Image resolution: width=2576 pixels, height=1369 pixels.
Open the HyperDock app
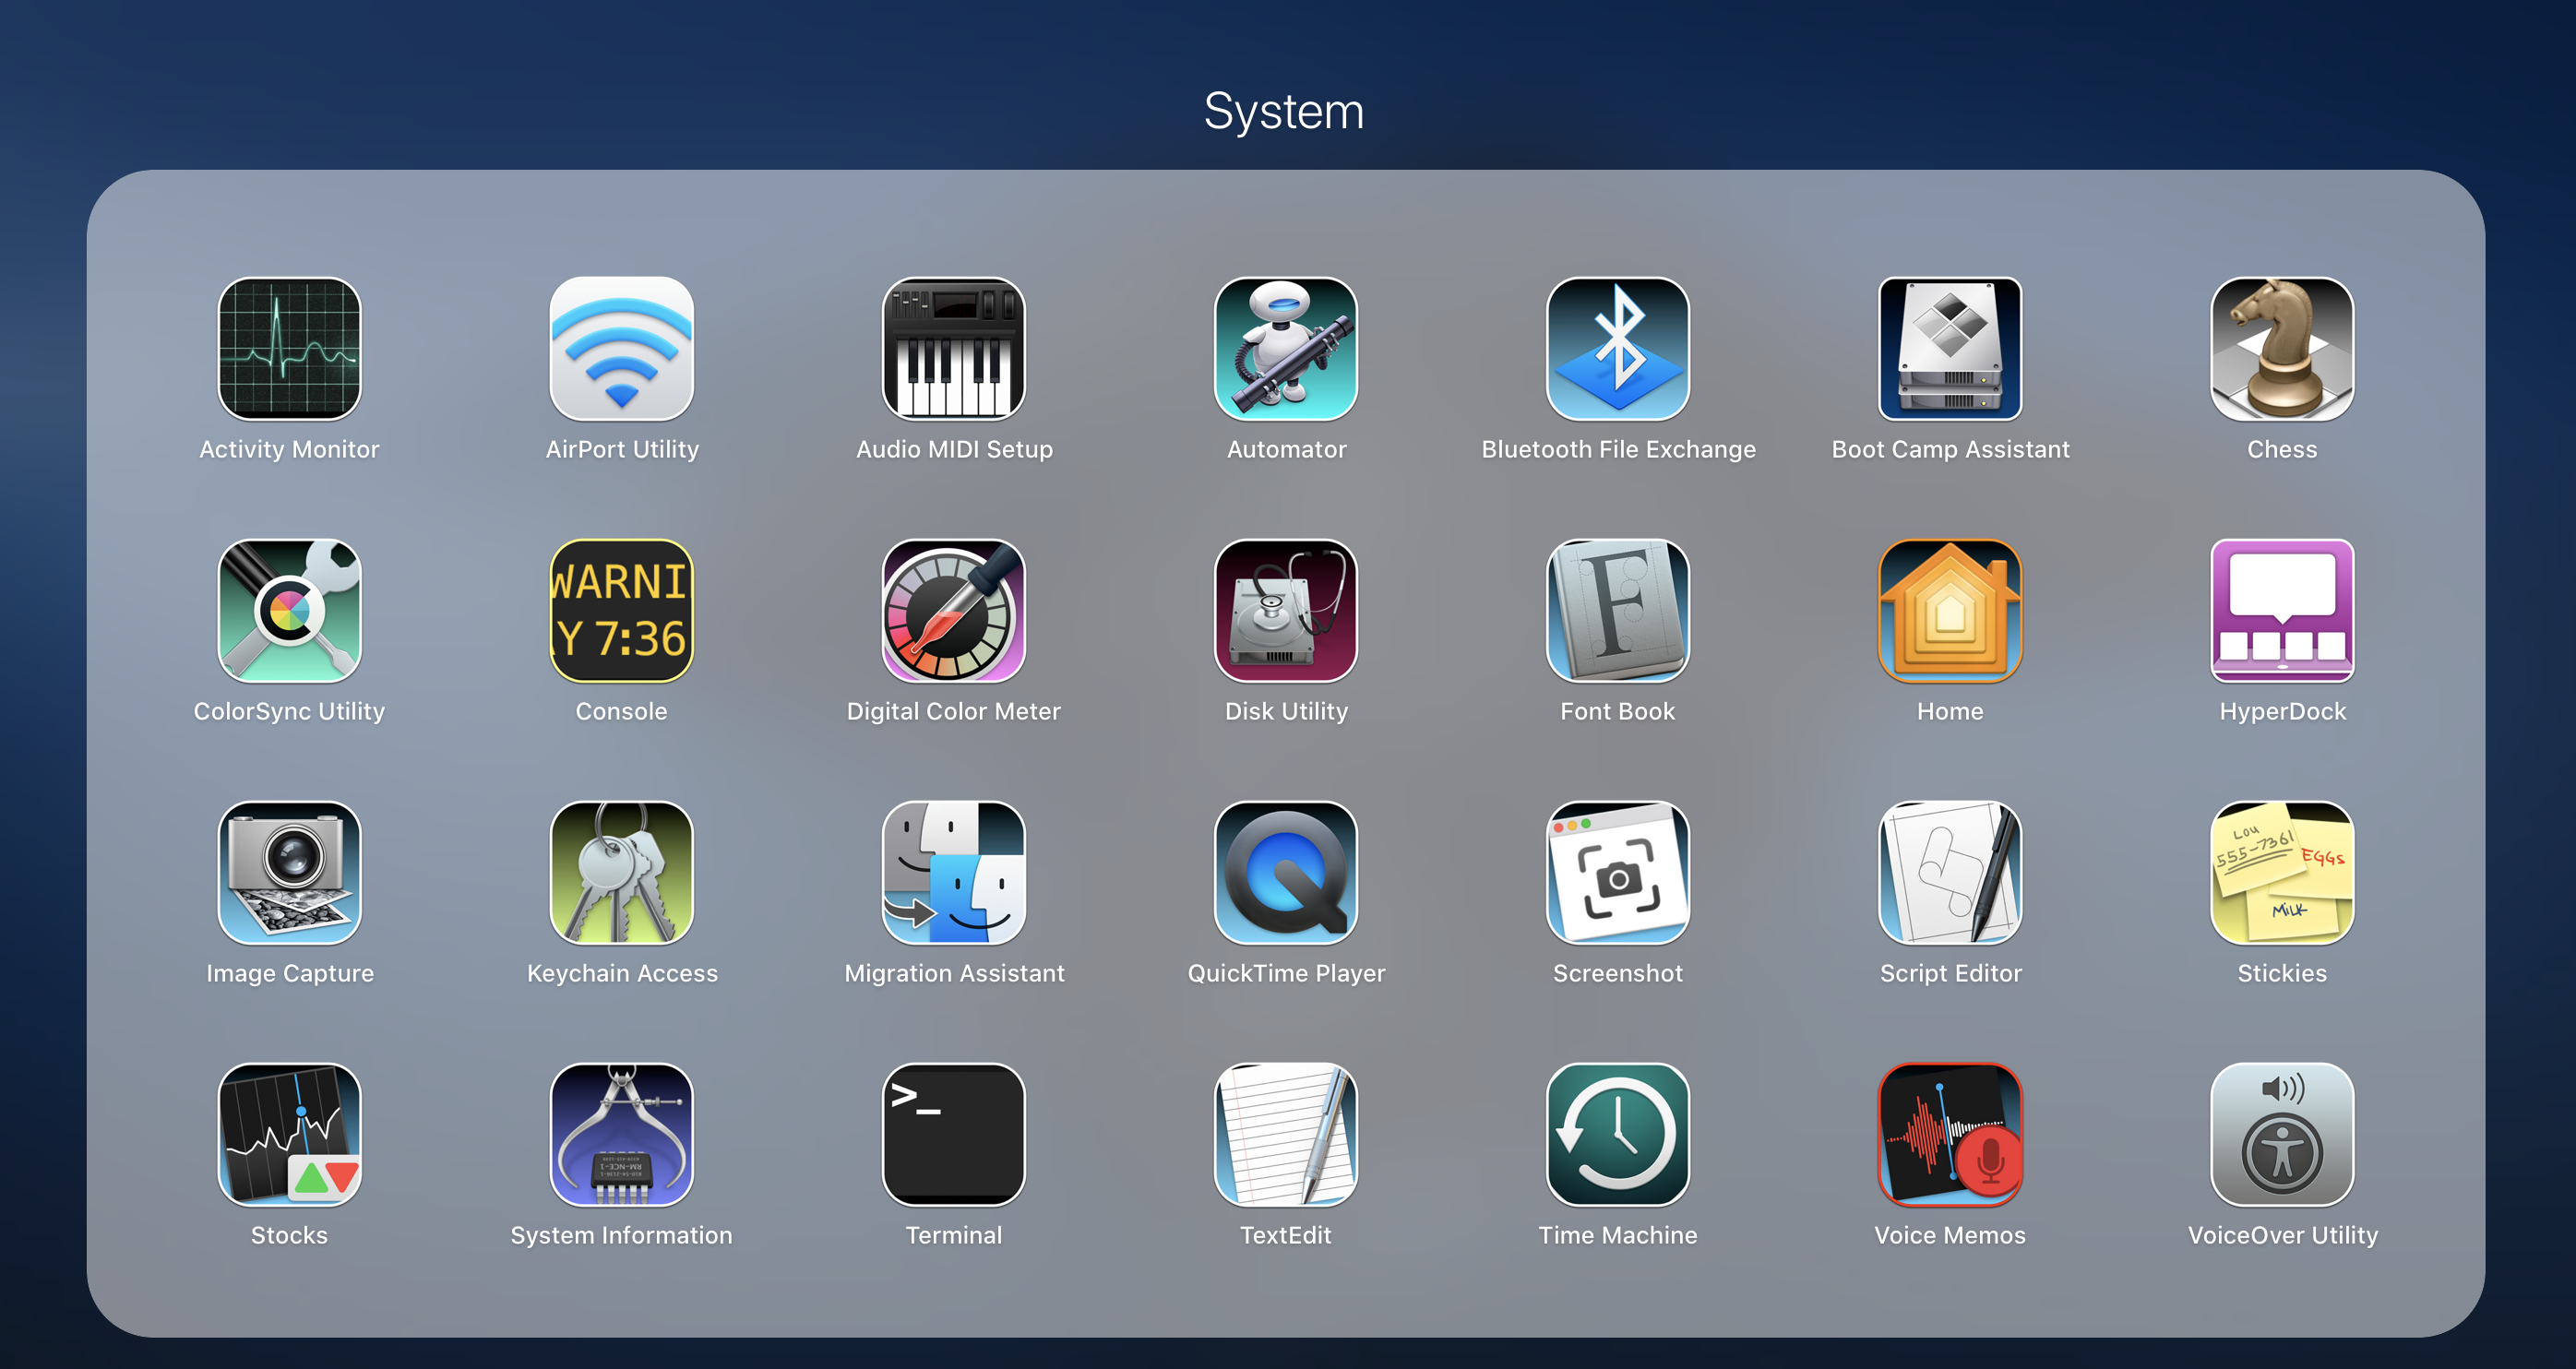tap(2281, 611)
